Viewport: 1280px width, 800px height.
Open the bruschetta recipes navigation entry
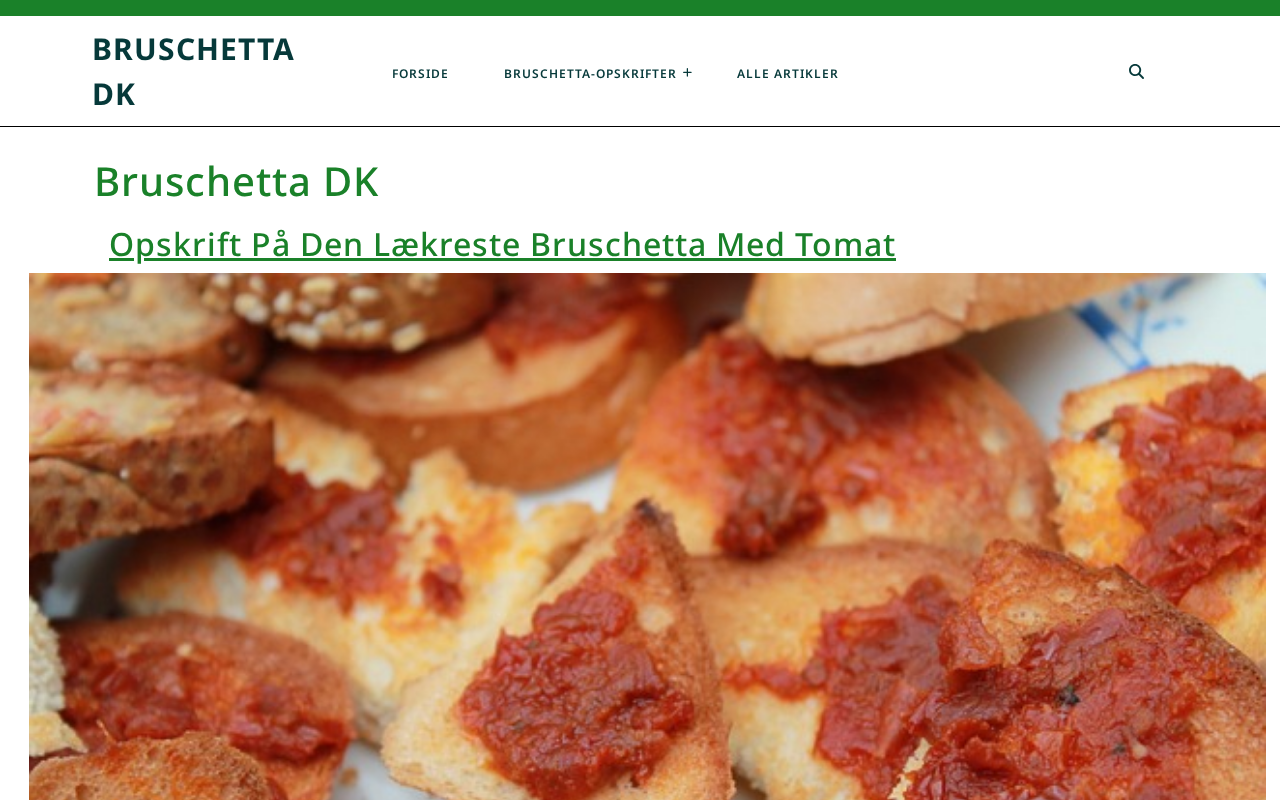(x=590, y=74)
